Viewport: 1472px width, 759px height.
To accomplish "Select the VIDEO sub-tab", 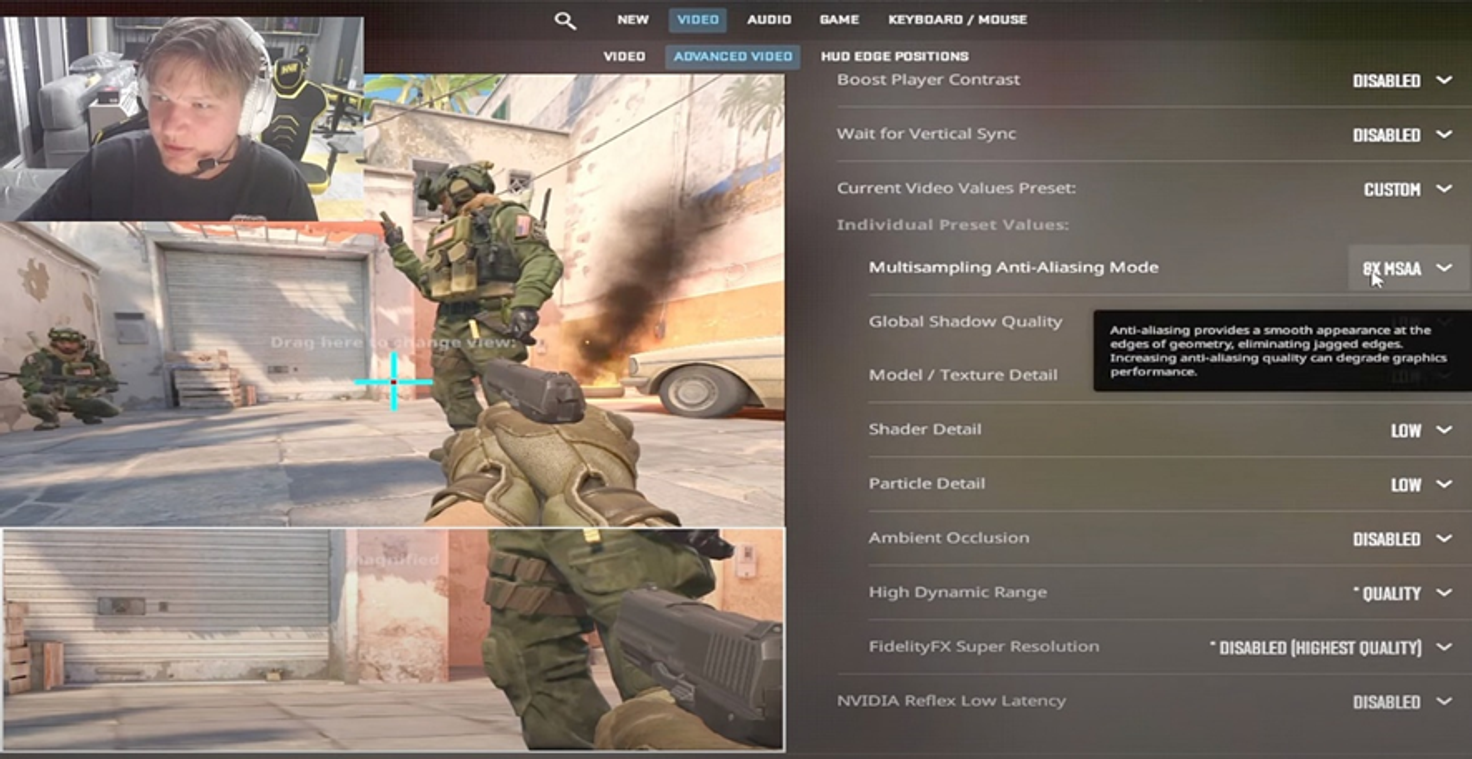I will (624, 56).
